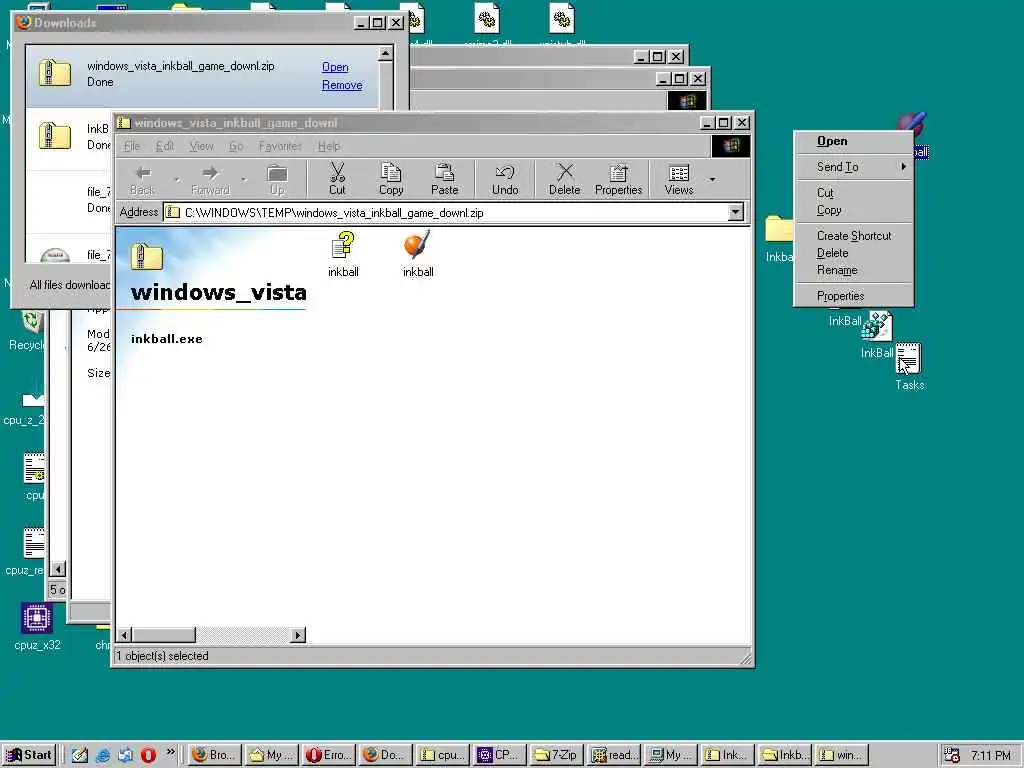The height and width of the screenshot is (768, 1024).
Task: Click the Paste clipboard toolbar button
Action: (444, 179)
